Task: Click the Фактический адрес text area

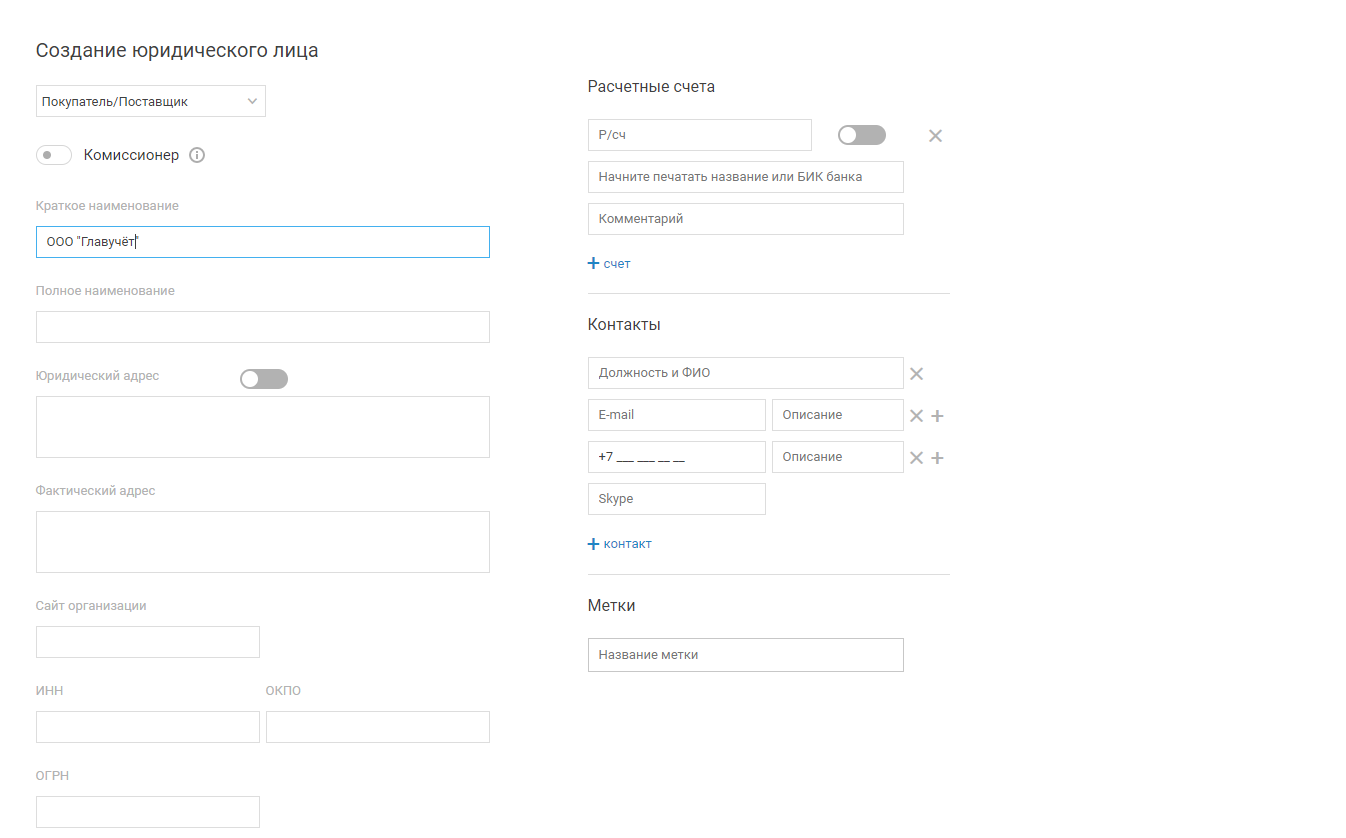Action: (262, 542)
